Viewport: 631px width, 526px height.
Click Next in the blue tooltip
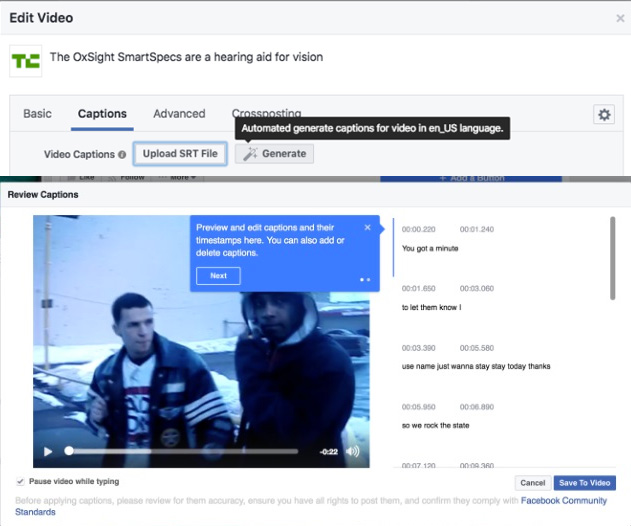(x=218, y=276)
